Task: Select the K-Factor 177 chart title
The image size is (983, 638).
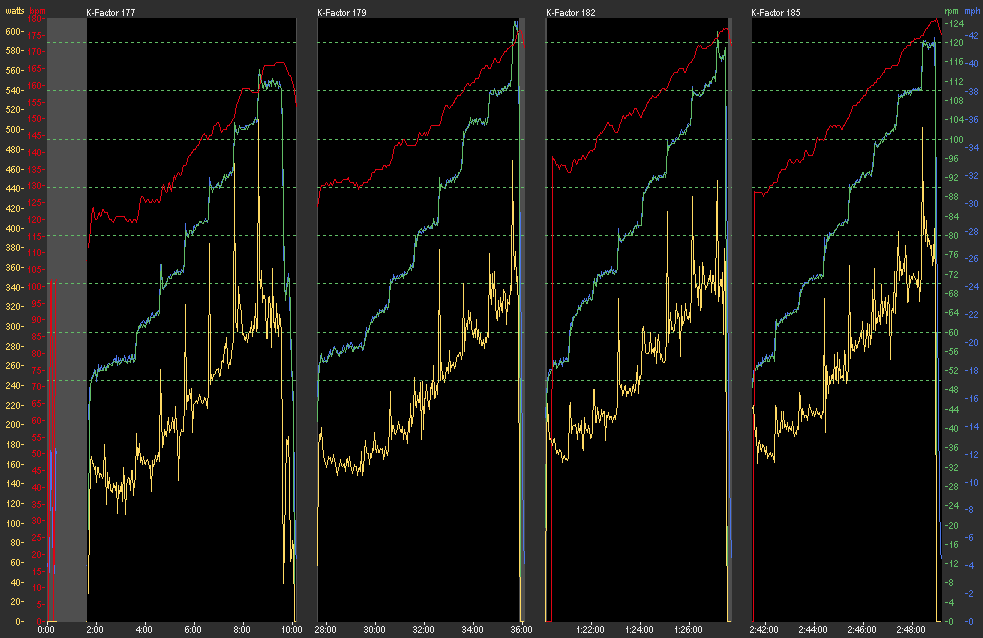Action: [111, 13]
